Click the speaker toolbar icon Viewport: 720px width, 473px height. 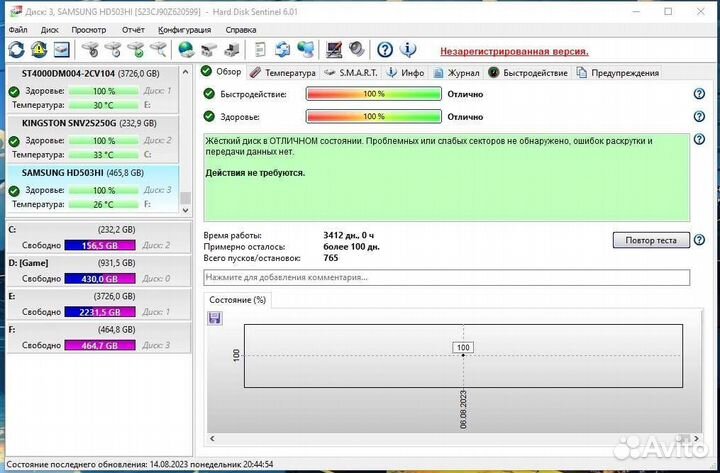pyautogui.click(x=356, y=50)
